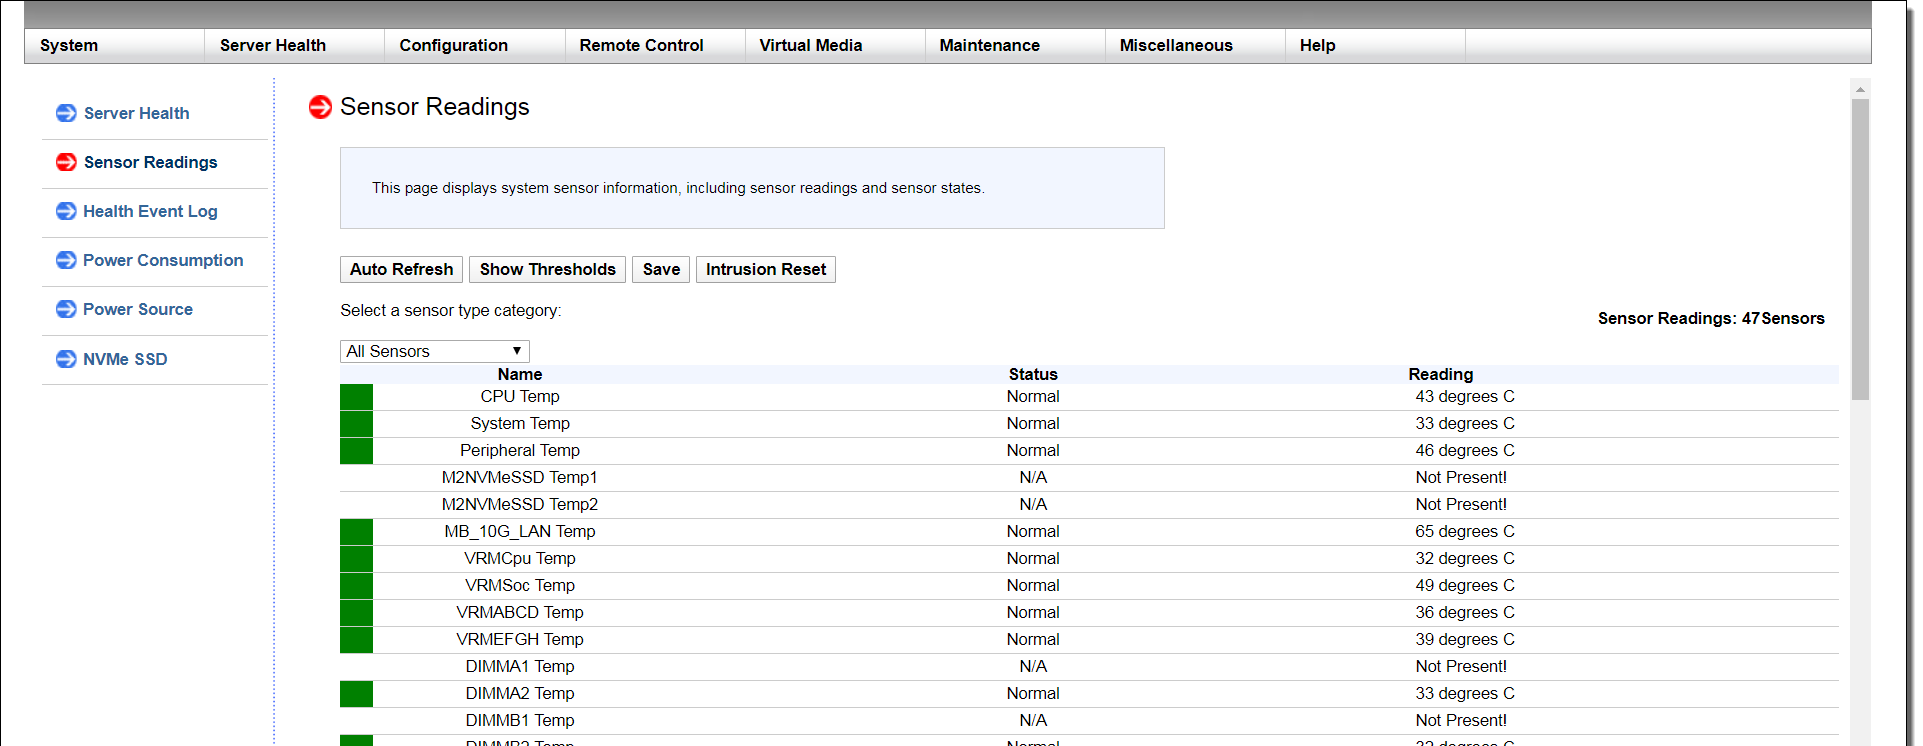Open the Virtual Media menu
The width and height of the screenshot is (1923, 746).
tap(810, 45)
